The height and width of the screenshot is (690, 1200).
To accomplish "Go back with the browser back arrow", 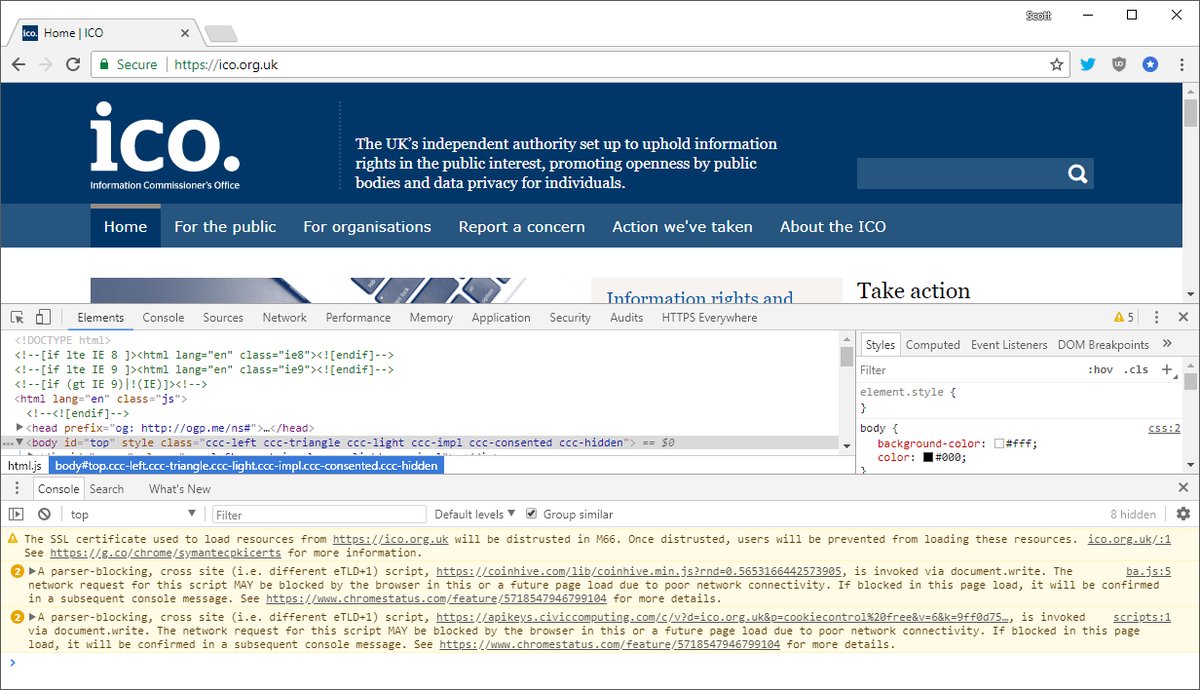I will point(19,64).
